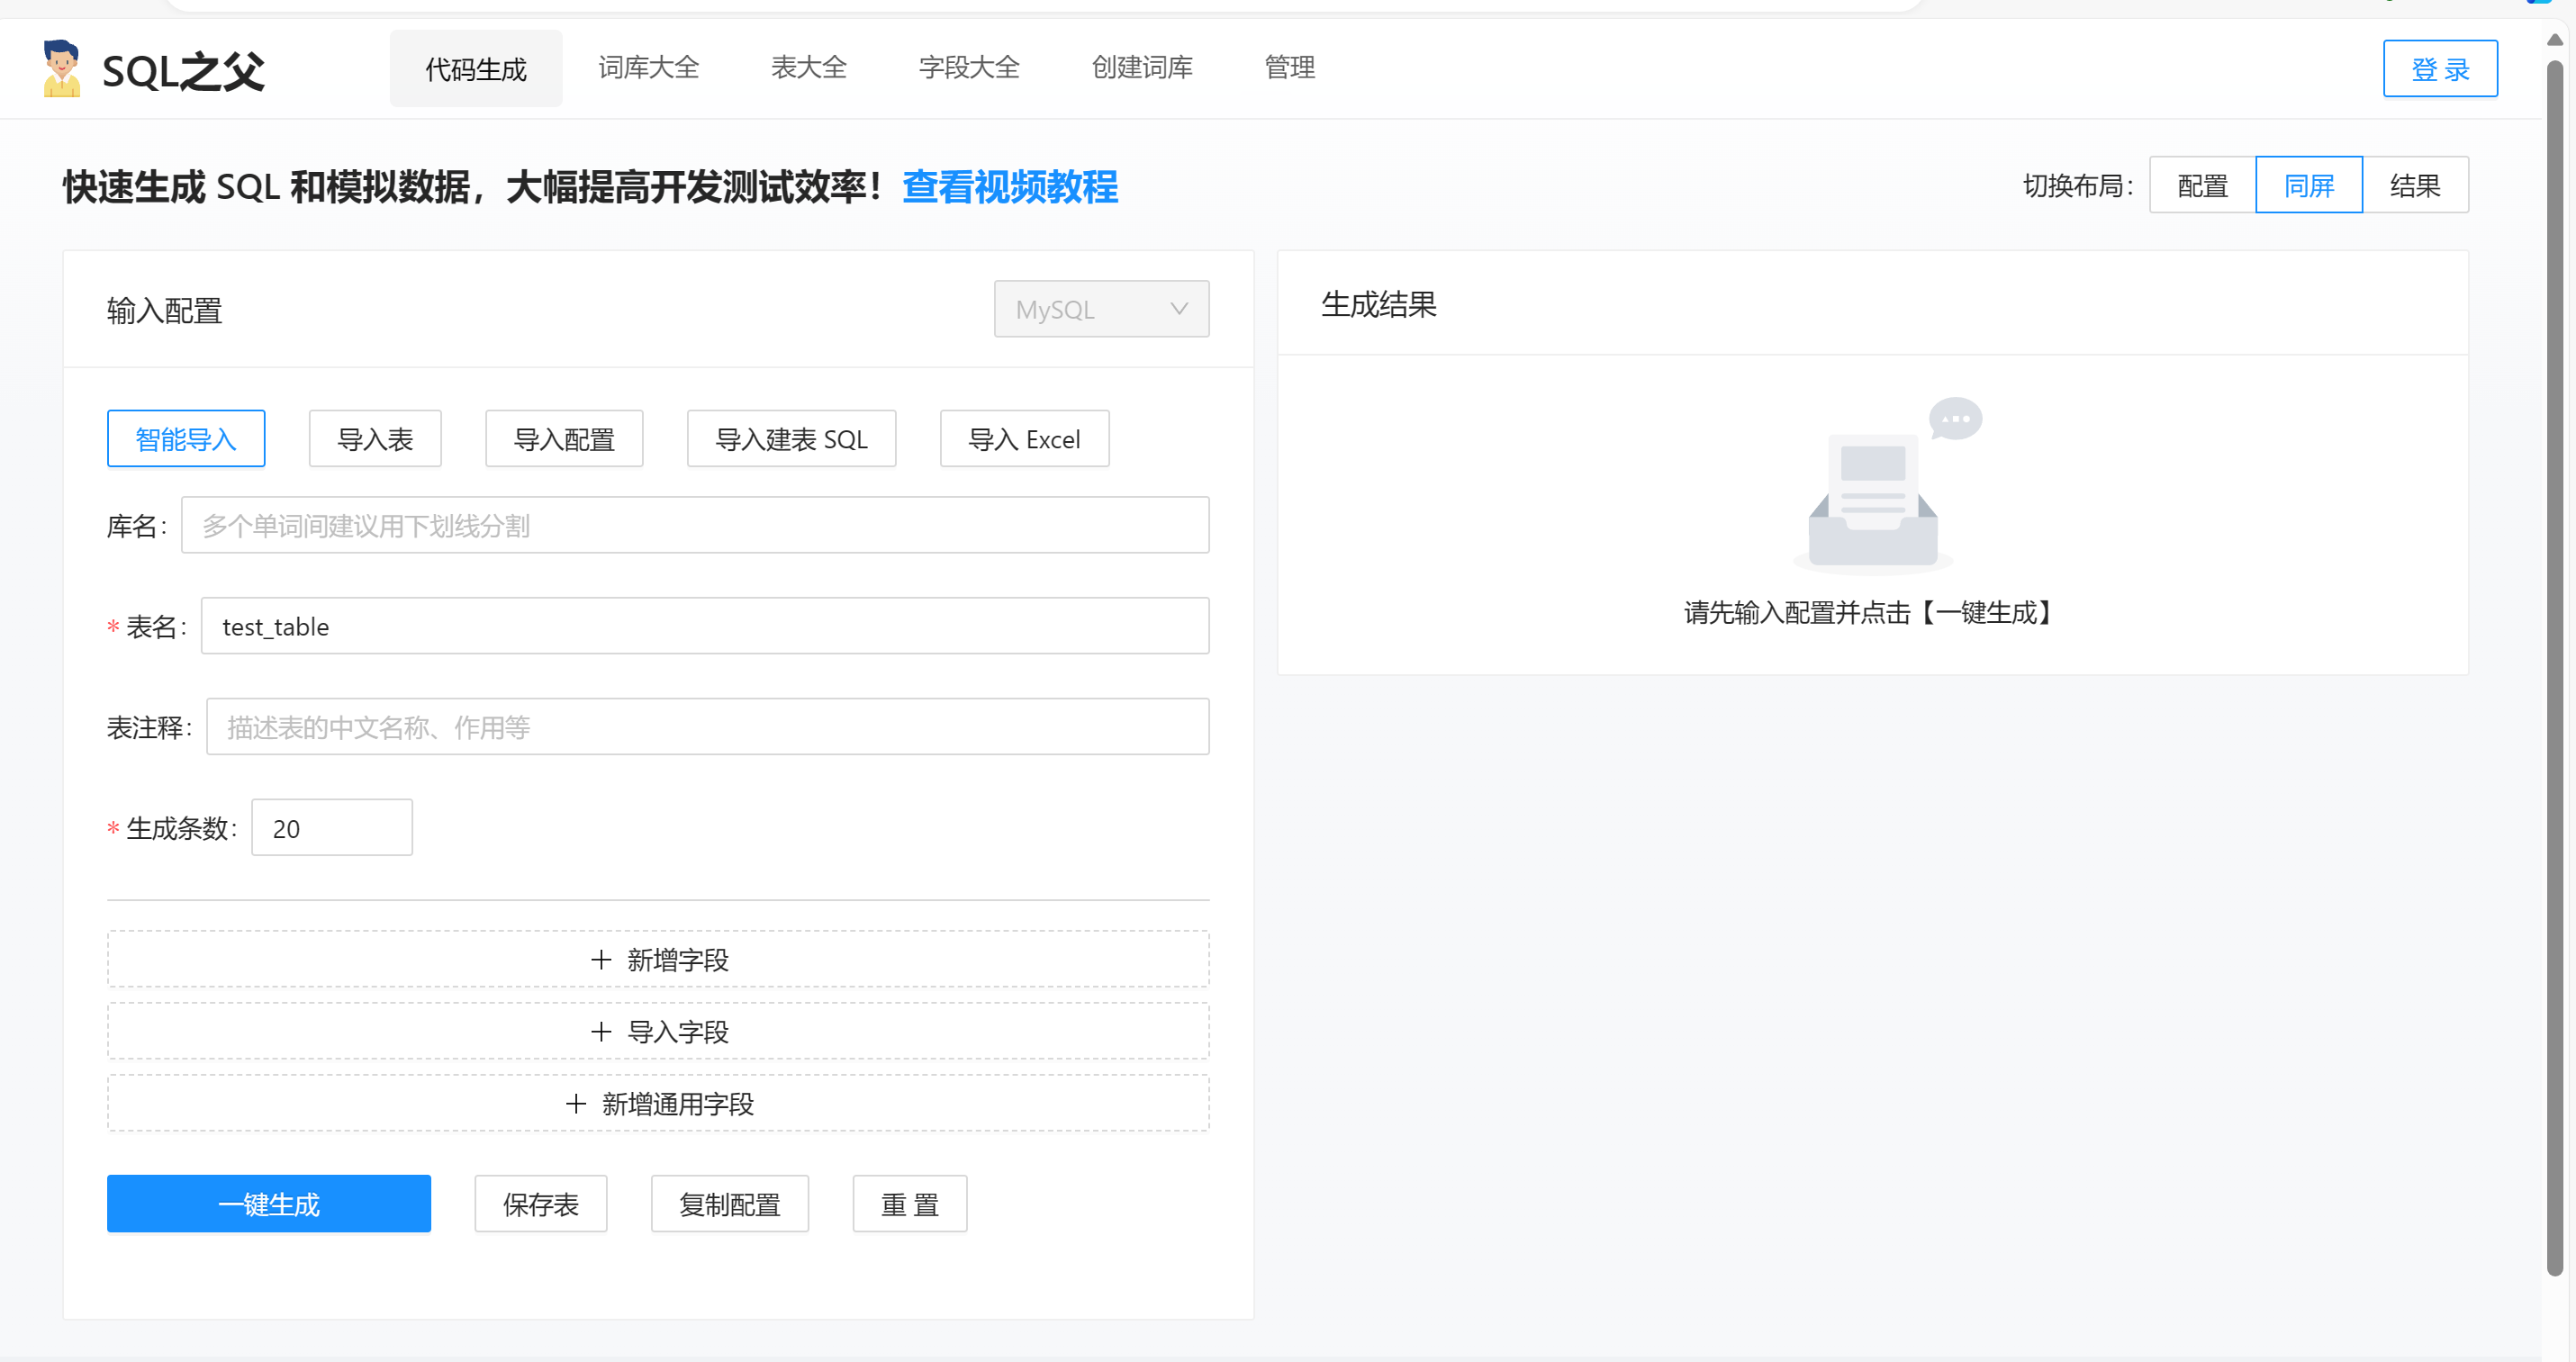Click the blue 一键生成 button
The width and height of the screenshot is (2576, 1362).
coord(269,1204)
